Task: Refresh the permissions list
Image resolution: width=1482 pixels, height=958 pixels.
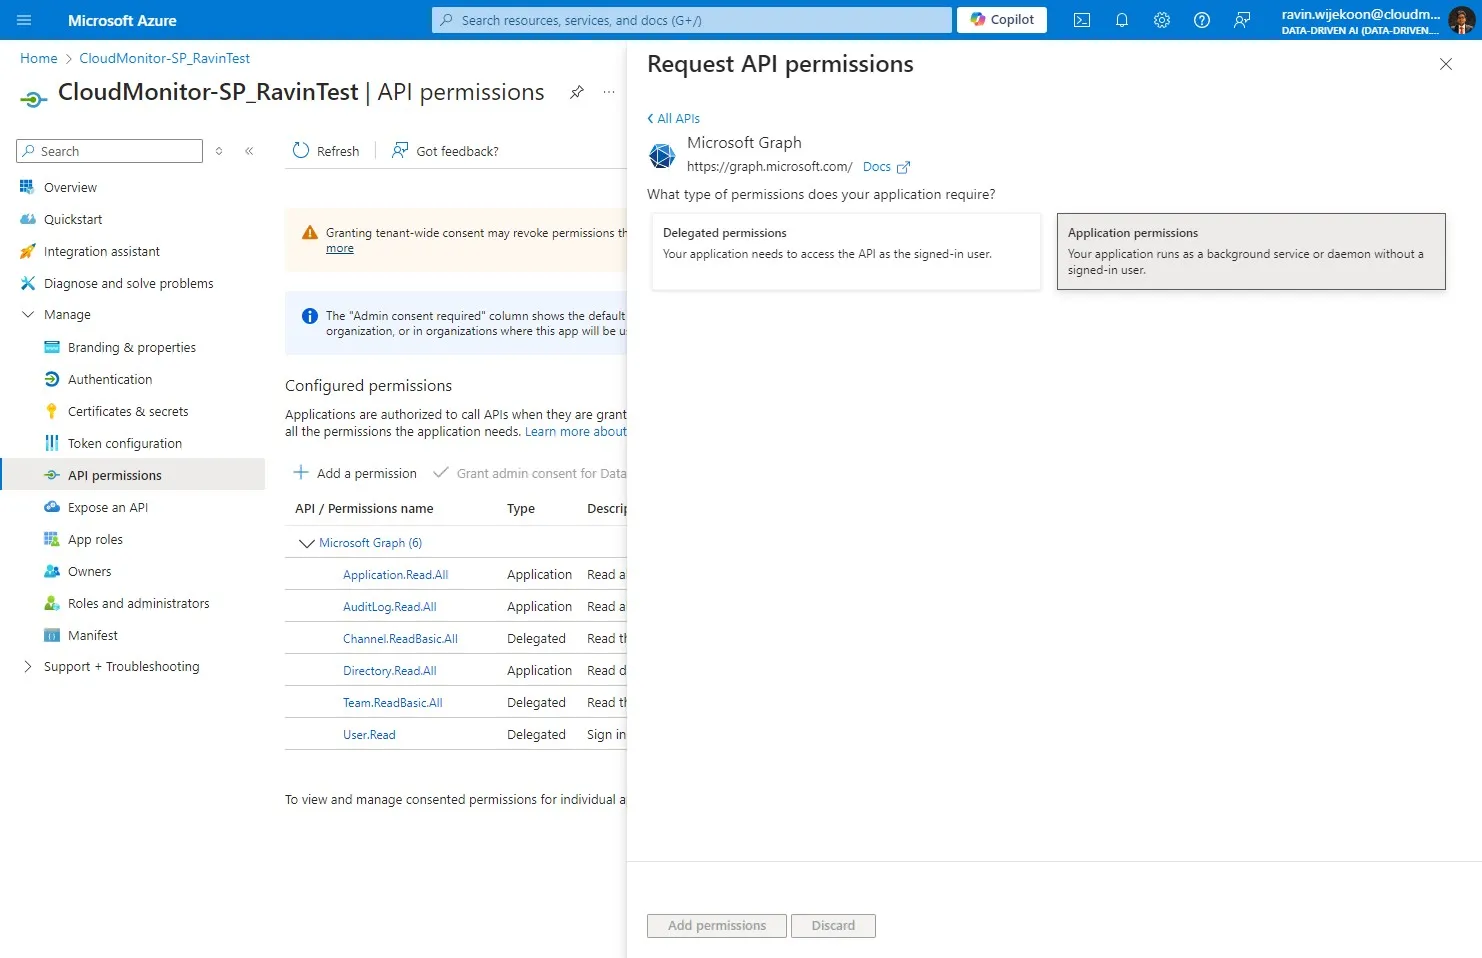Action: tap(326, 151)
